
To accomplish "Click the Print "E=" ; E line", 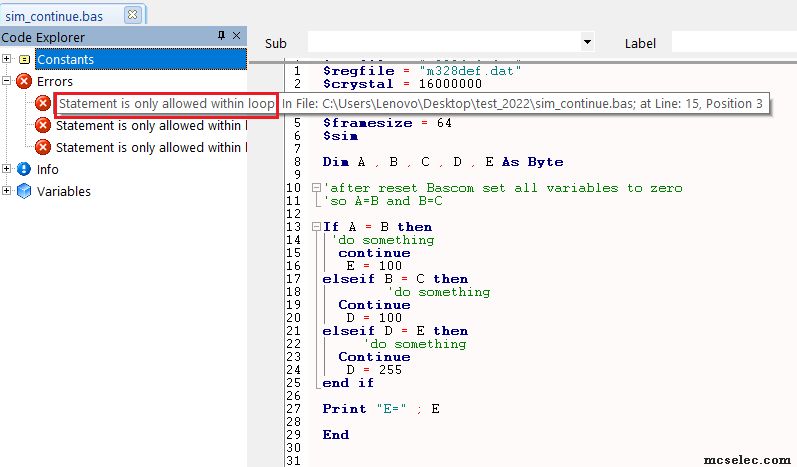I will 381,409.
